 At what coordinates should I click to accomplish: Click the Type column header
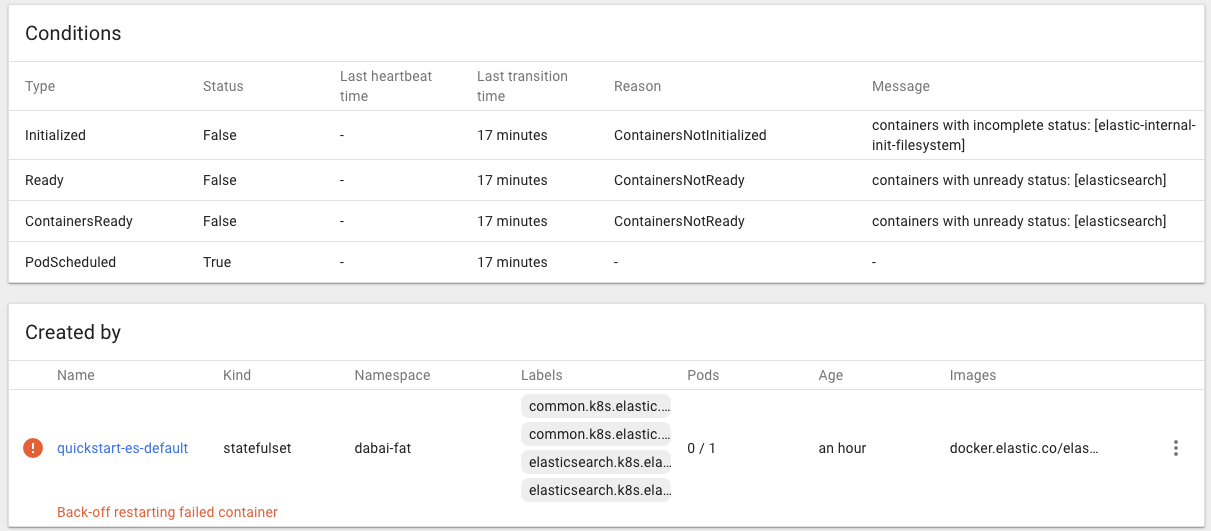click(40, 86)
